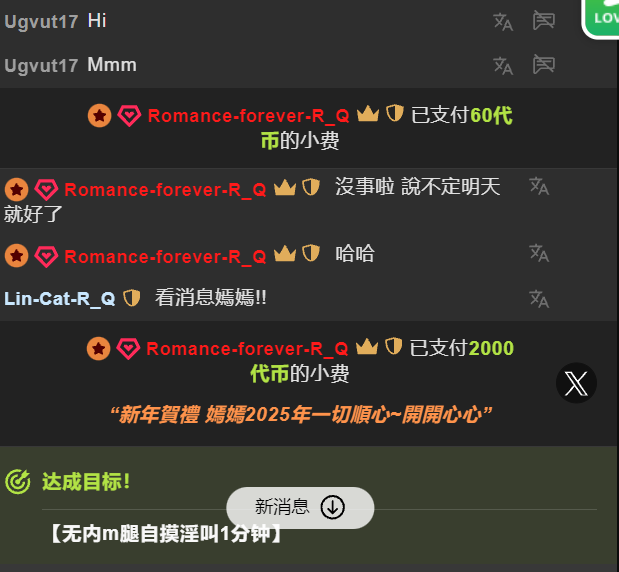The height and width of the screenshot is (572, 619).
Task: Select the 无内m腿自摸淫叫1分钟 goal text
Action: [166, 534]
